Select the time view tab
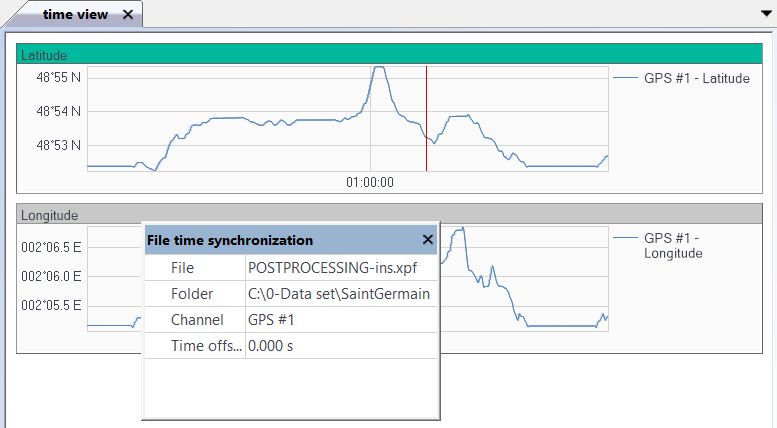Screen dimensions: 777x428 [74, 15]
